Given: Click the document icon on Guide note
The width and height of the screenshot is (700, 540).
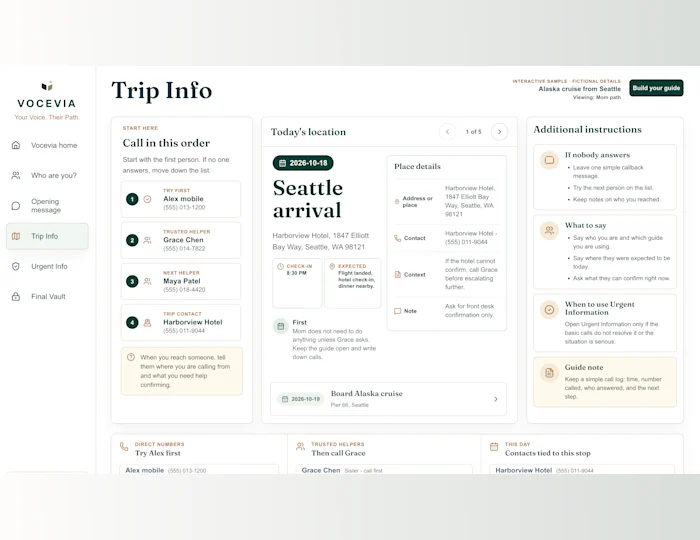Looking at the screenshot, I should coord(550,373).
